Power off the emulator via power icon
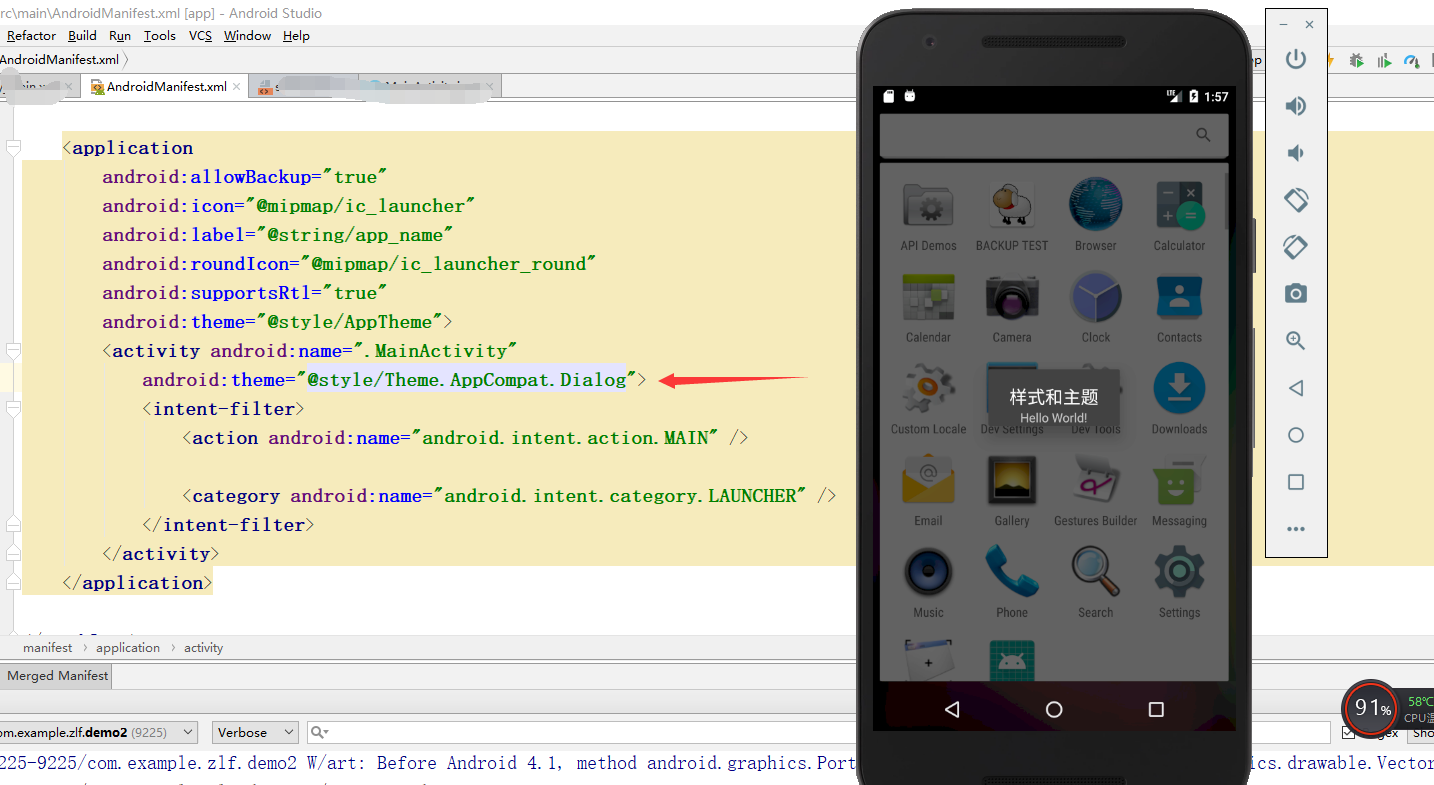1434x785 pixels. [x=1296, y=59]
